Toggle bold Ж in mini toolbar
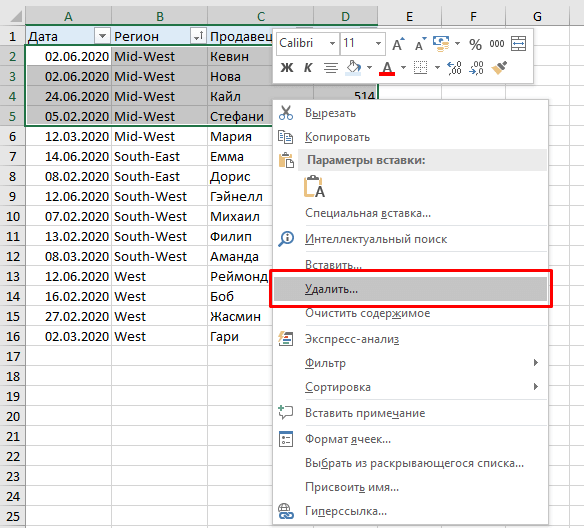584x528 pixels. (287, 68)
